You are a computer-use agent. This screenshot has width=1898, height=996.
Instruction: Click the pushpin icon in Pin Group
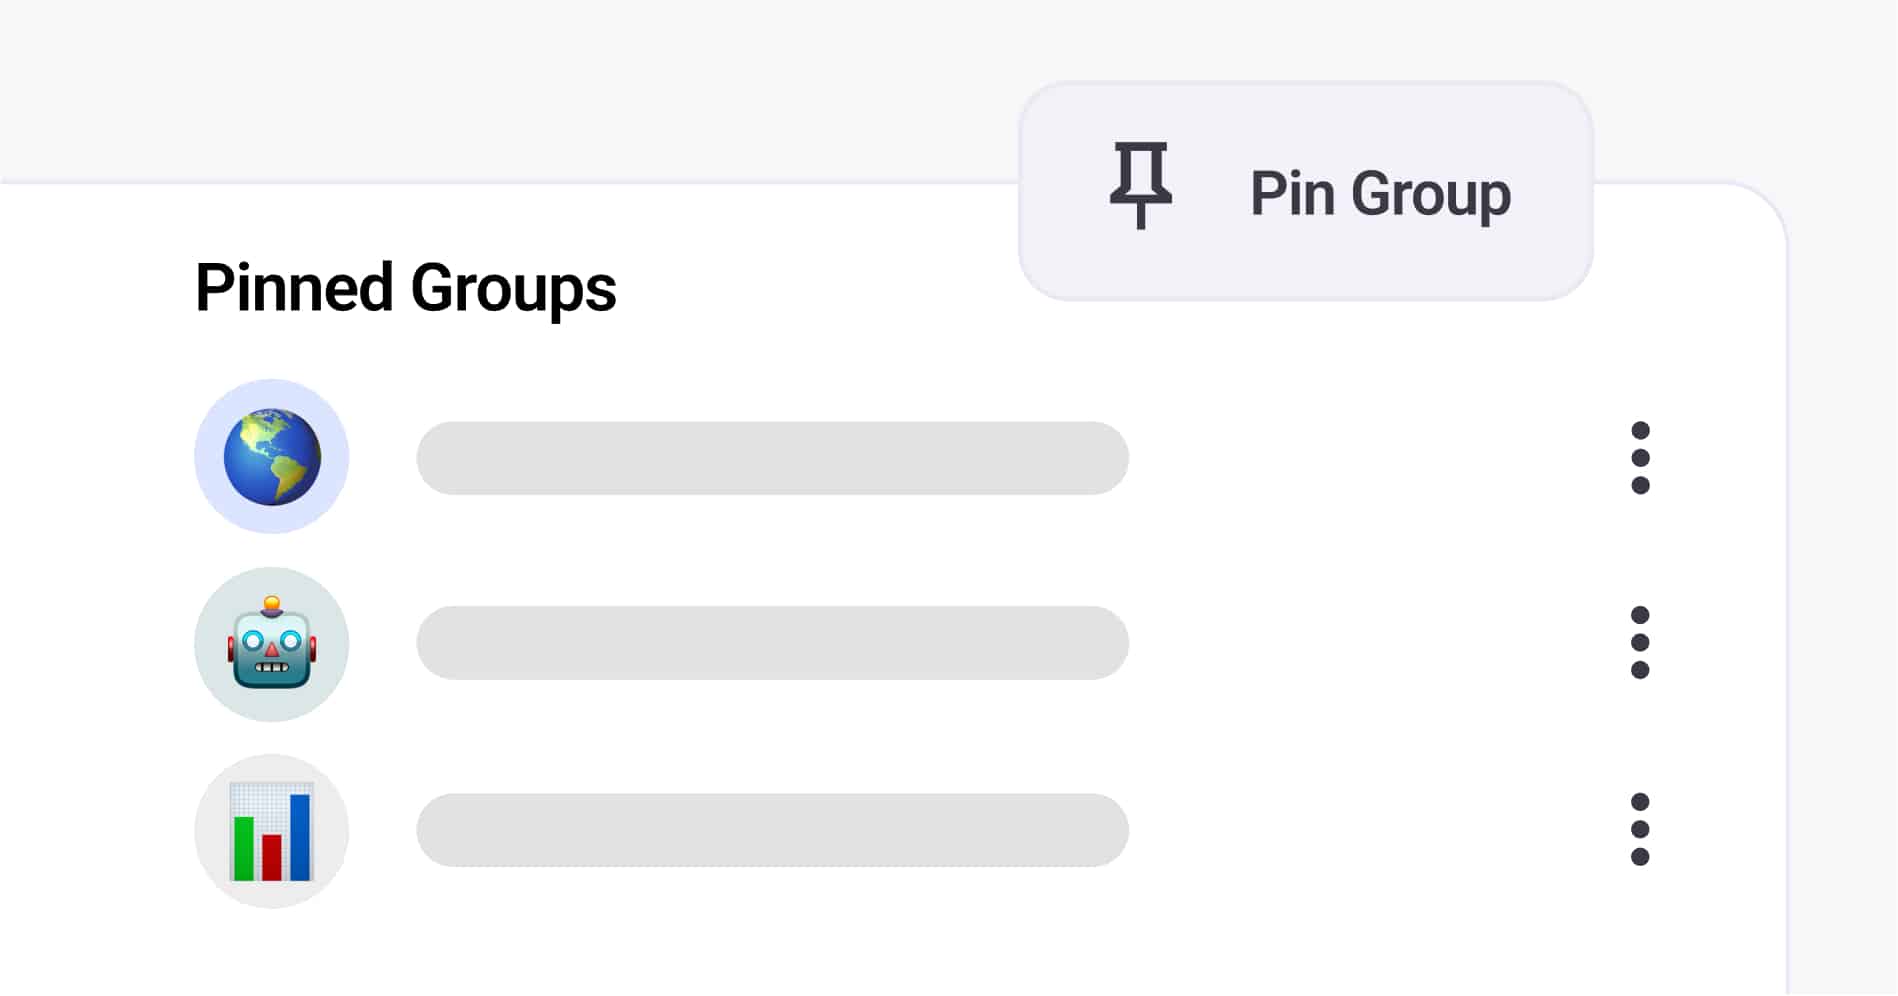(x=1140, y=186)
